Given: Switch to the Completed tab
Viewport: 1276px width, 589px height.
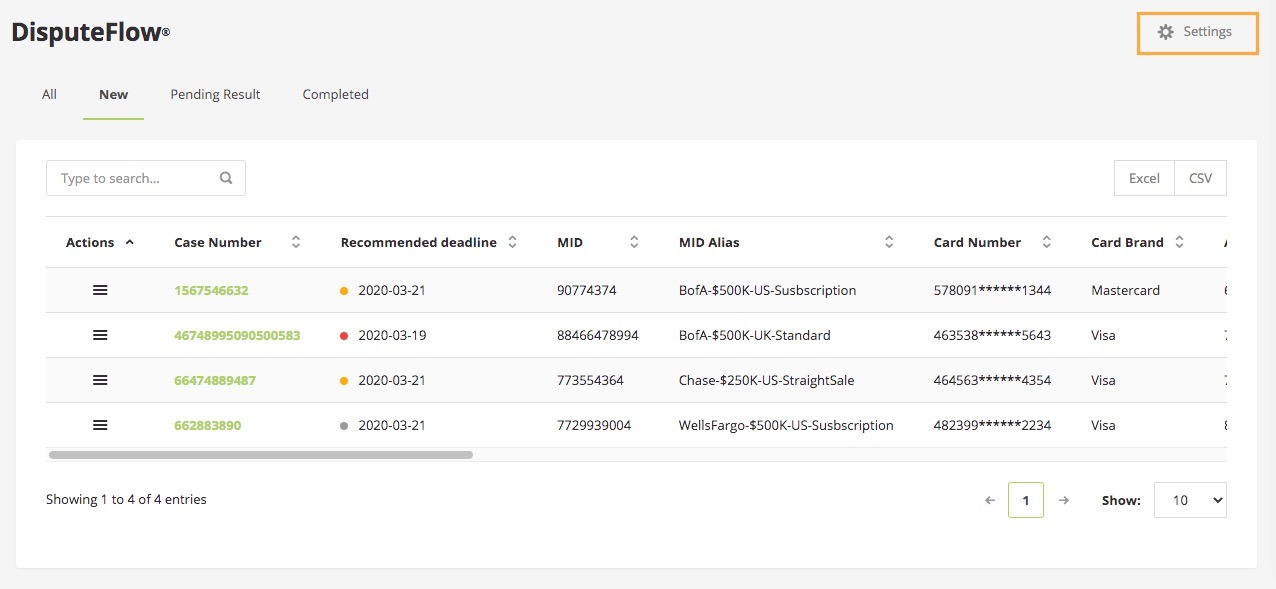Looking at the screenshot, I should tap(335, 93).
